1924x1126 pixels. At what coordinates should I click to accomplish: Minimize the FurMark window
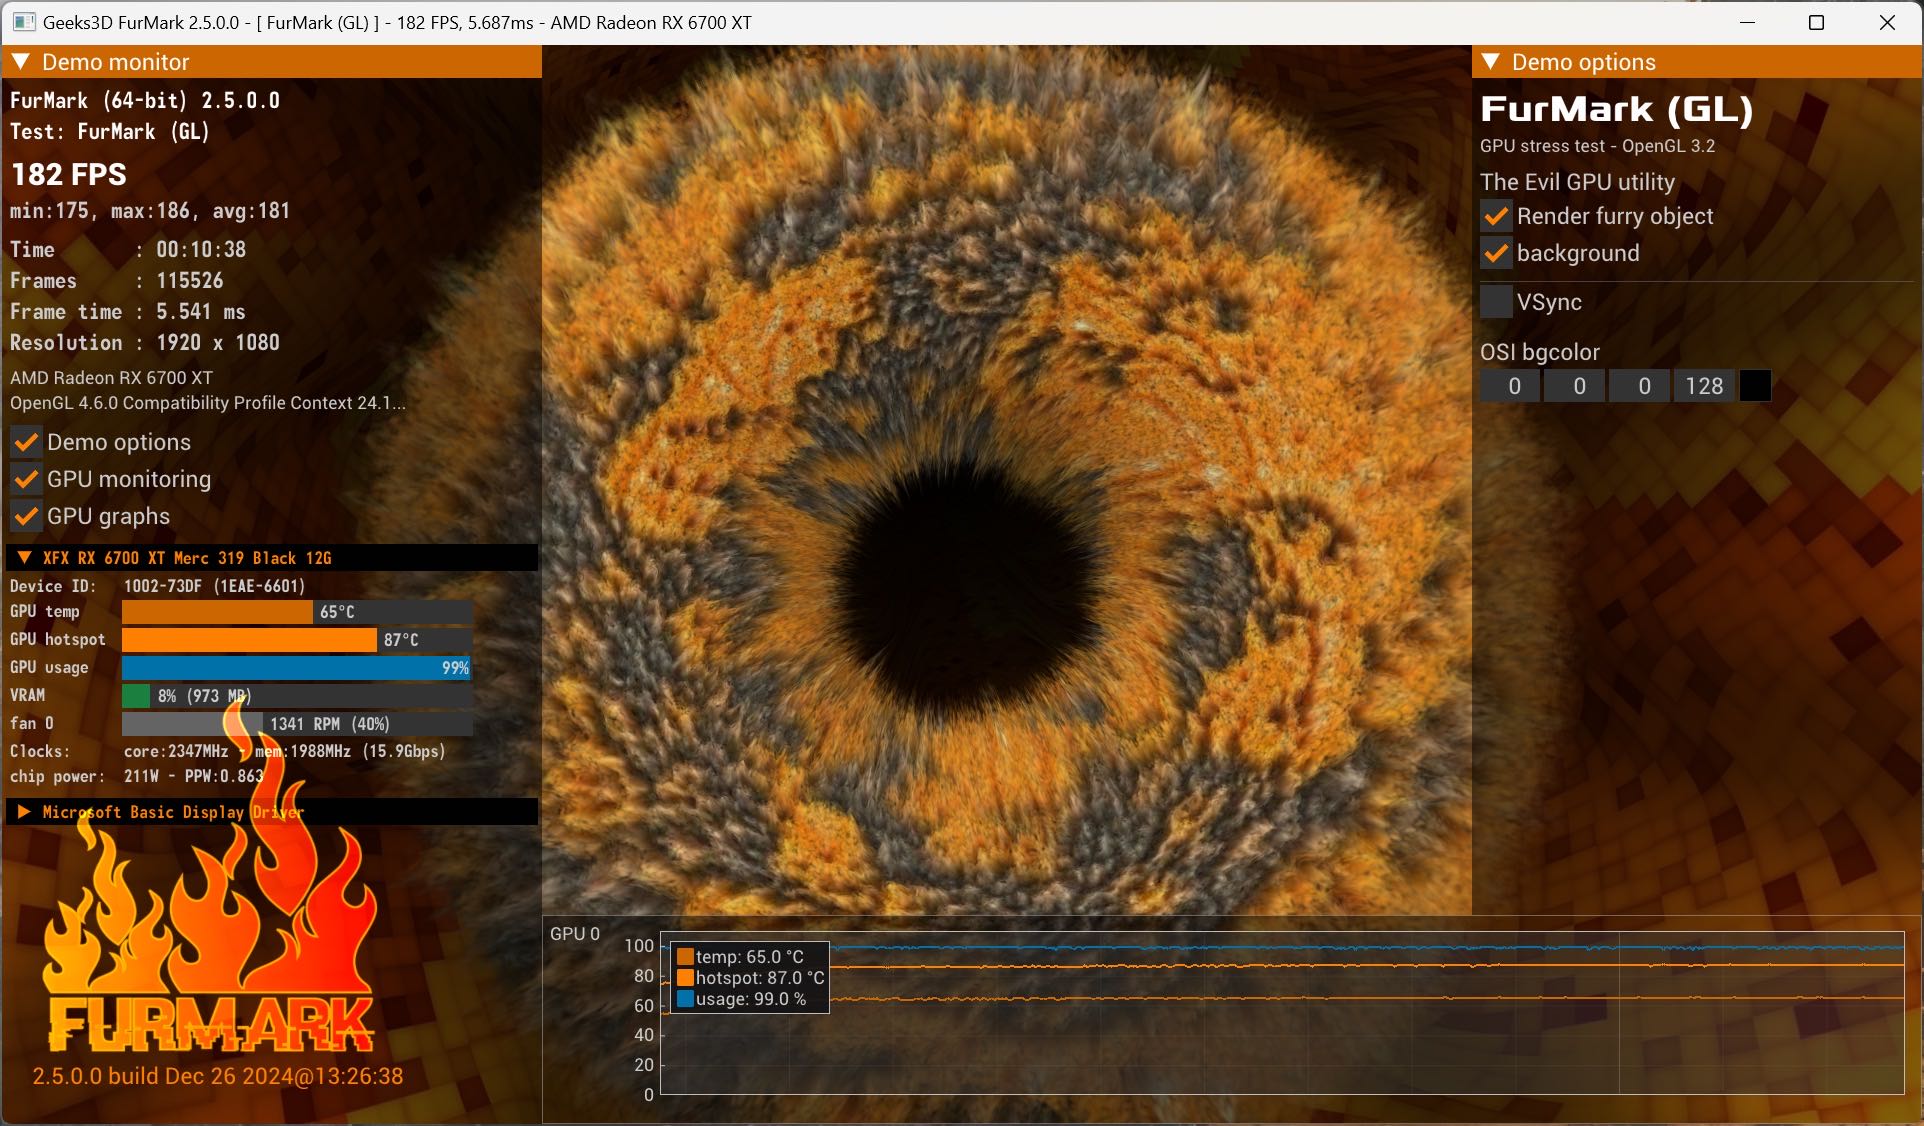[x=1748, y=22]
